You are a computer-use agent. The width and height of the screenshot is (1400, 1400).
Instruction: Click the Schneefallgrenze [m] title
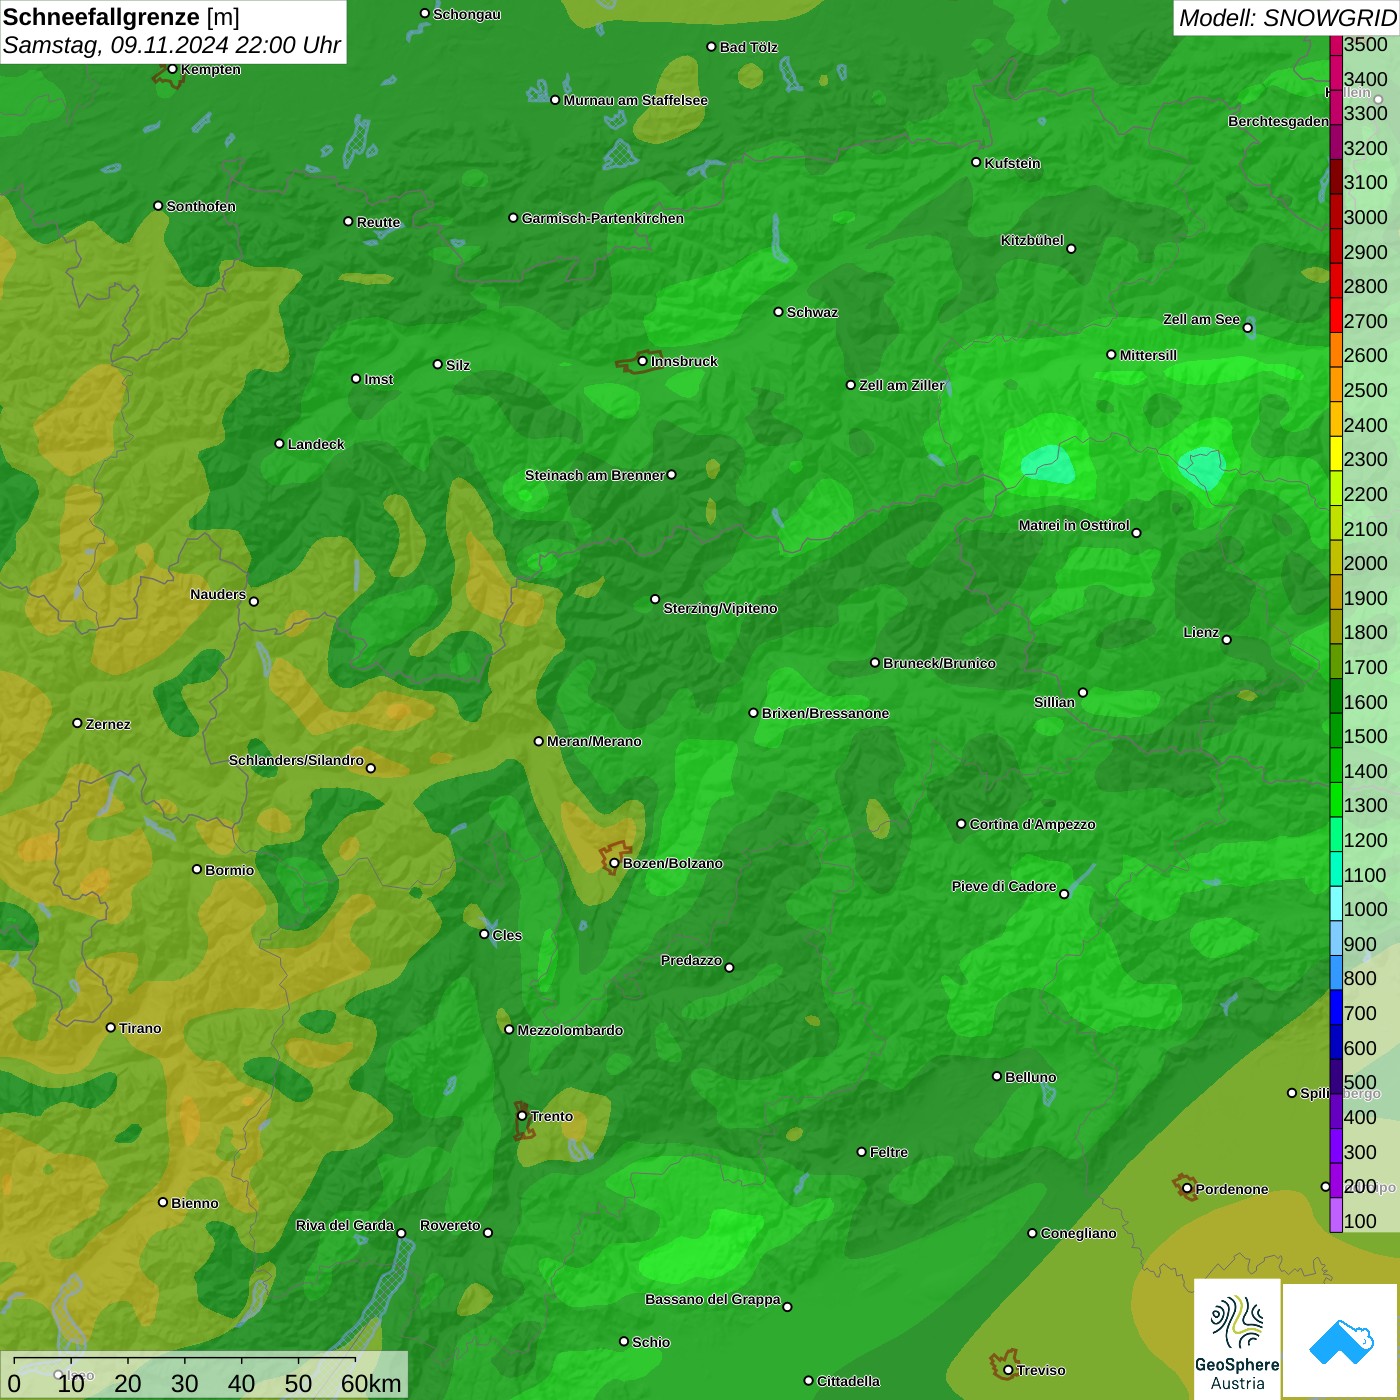pos(121,17)
